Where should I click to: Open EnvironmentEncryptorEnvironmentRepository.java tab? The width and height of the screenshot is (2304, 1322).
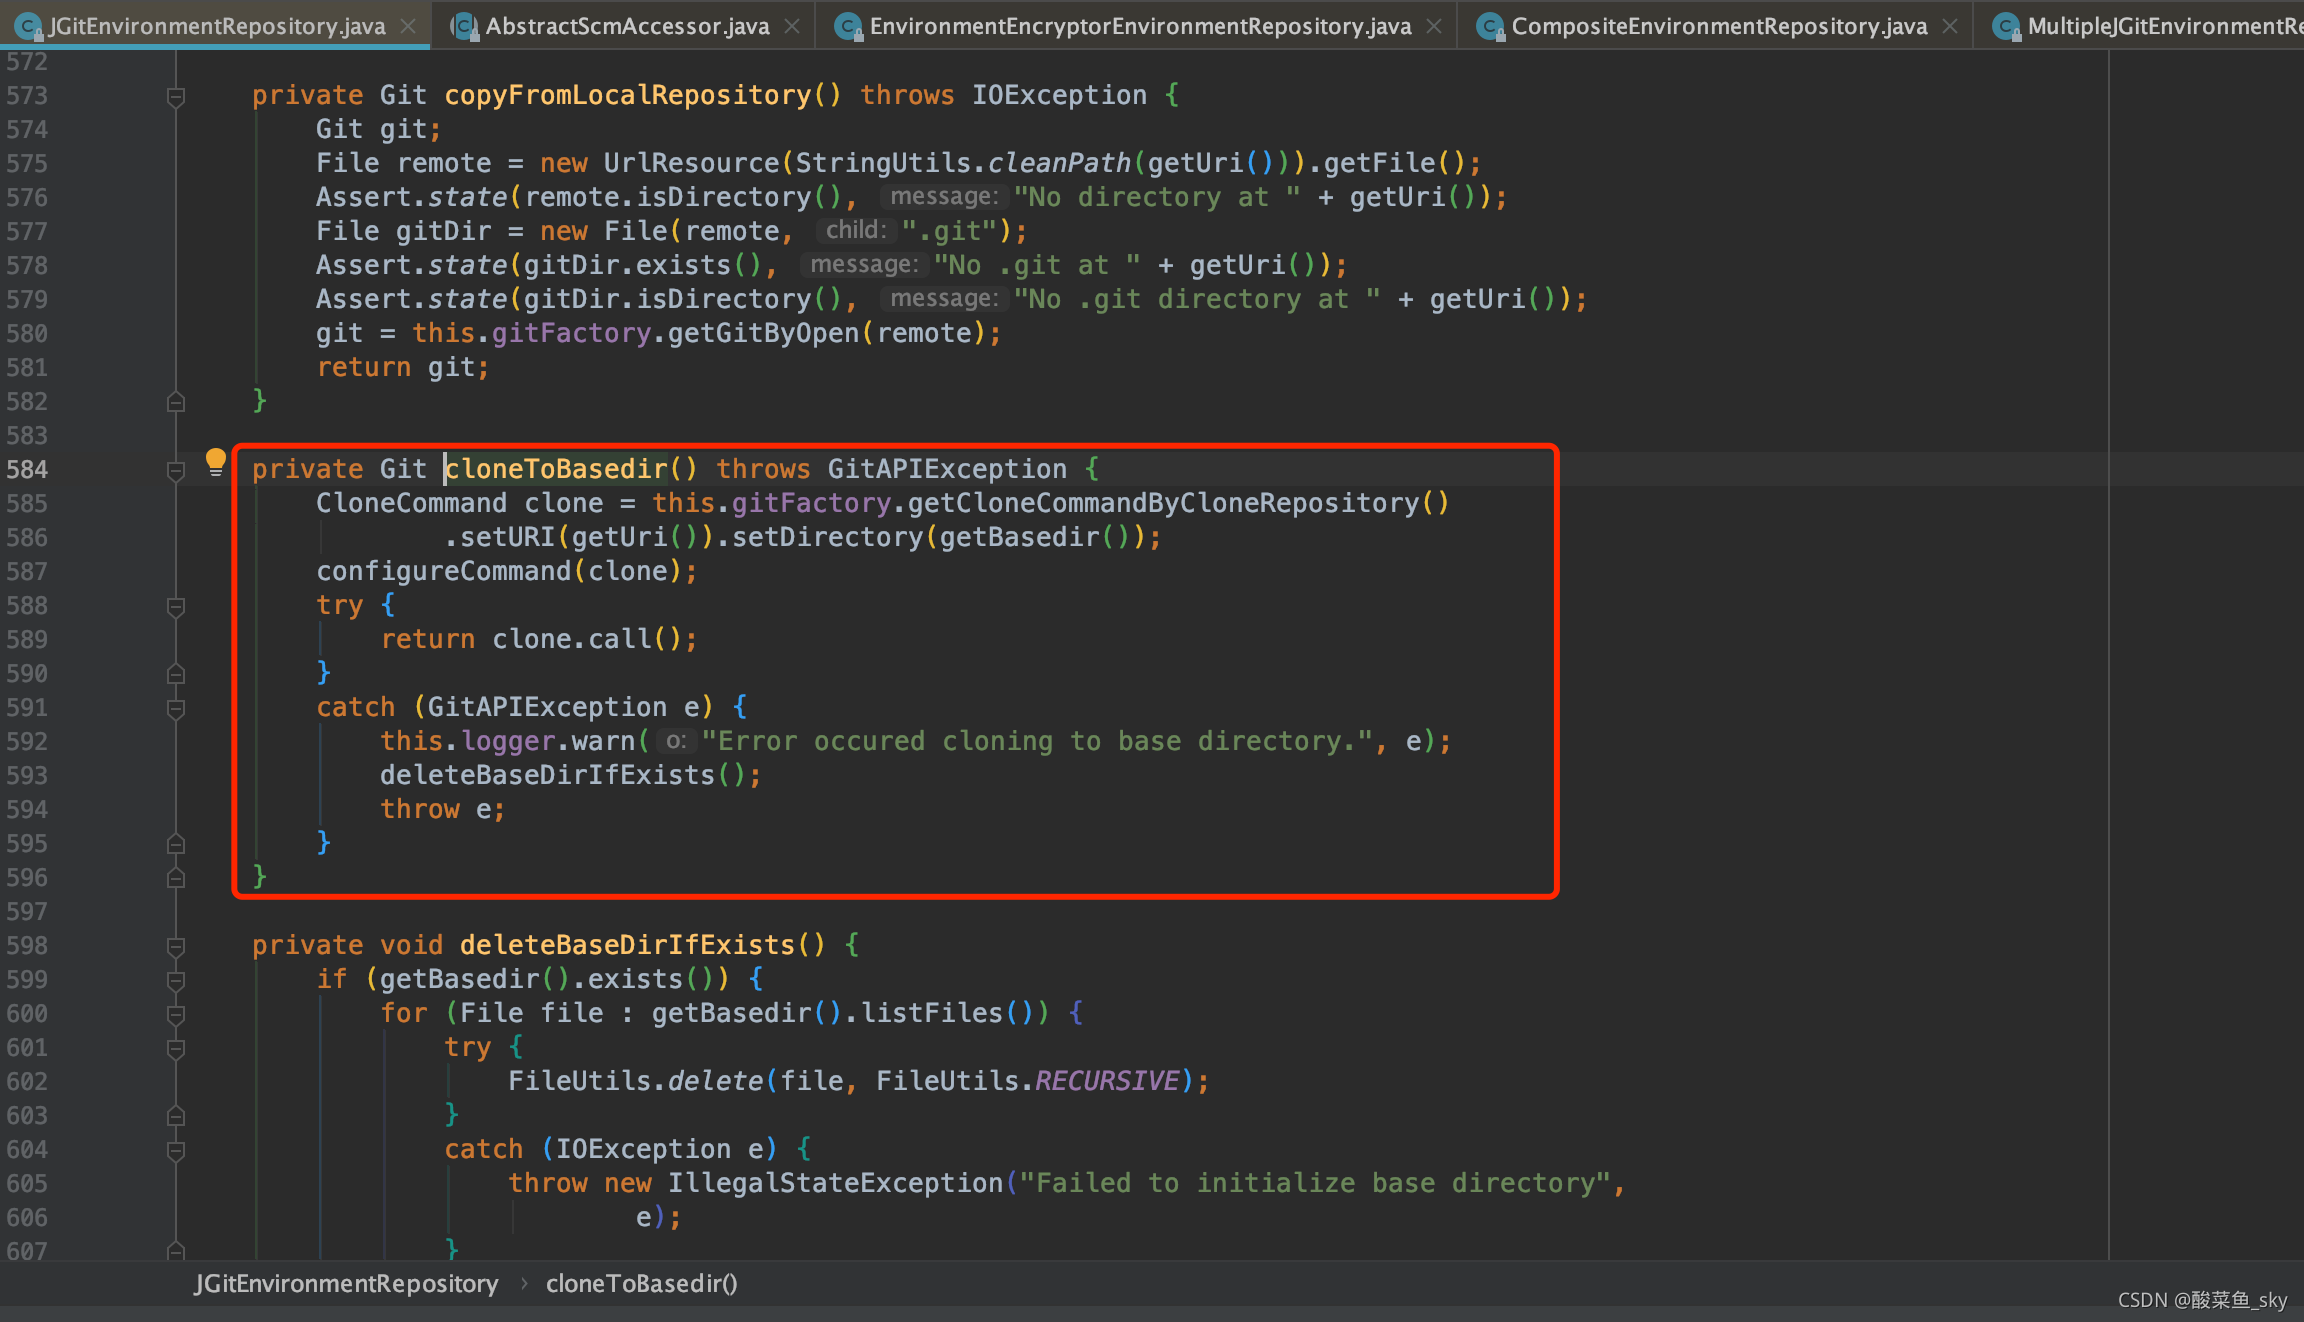[x=1140, y=26]
